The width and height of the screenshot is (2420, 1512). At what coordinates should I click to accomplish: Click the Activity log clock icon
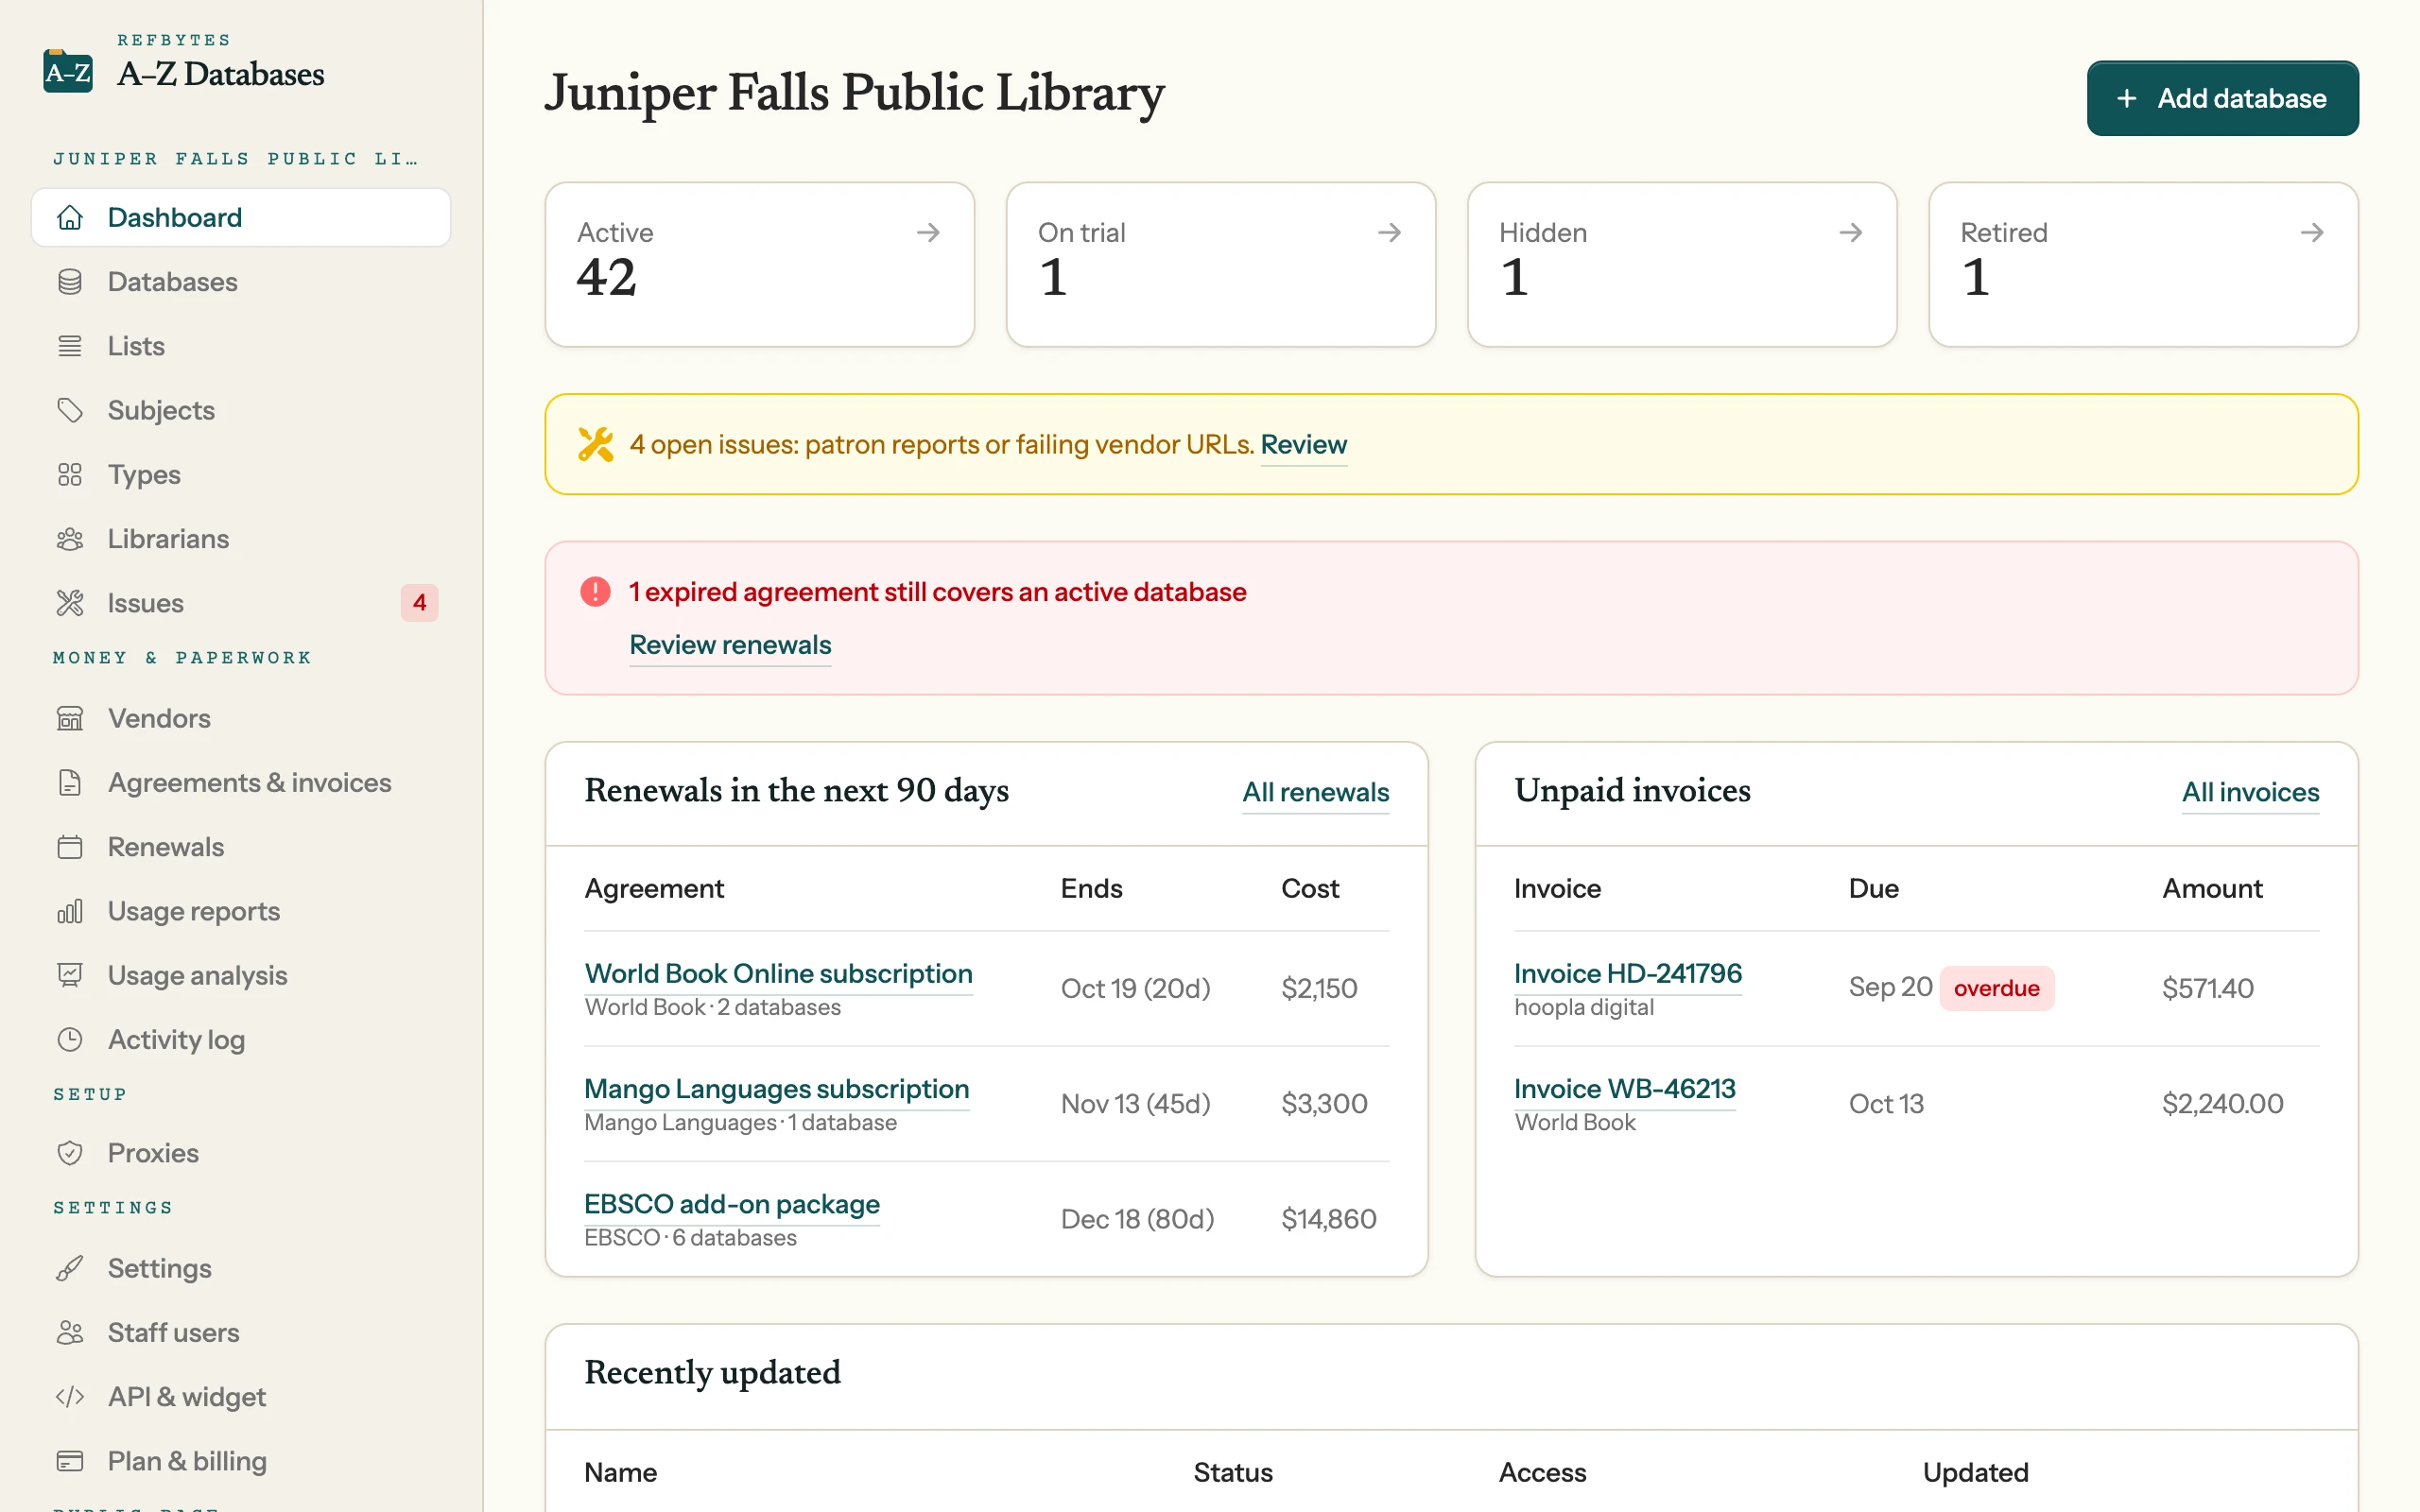pyautogui.click(x=70, y=1039)
